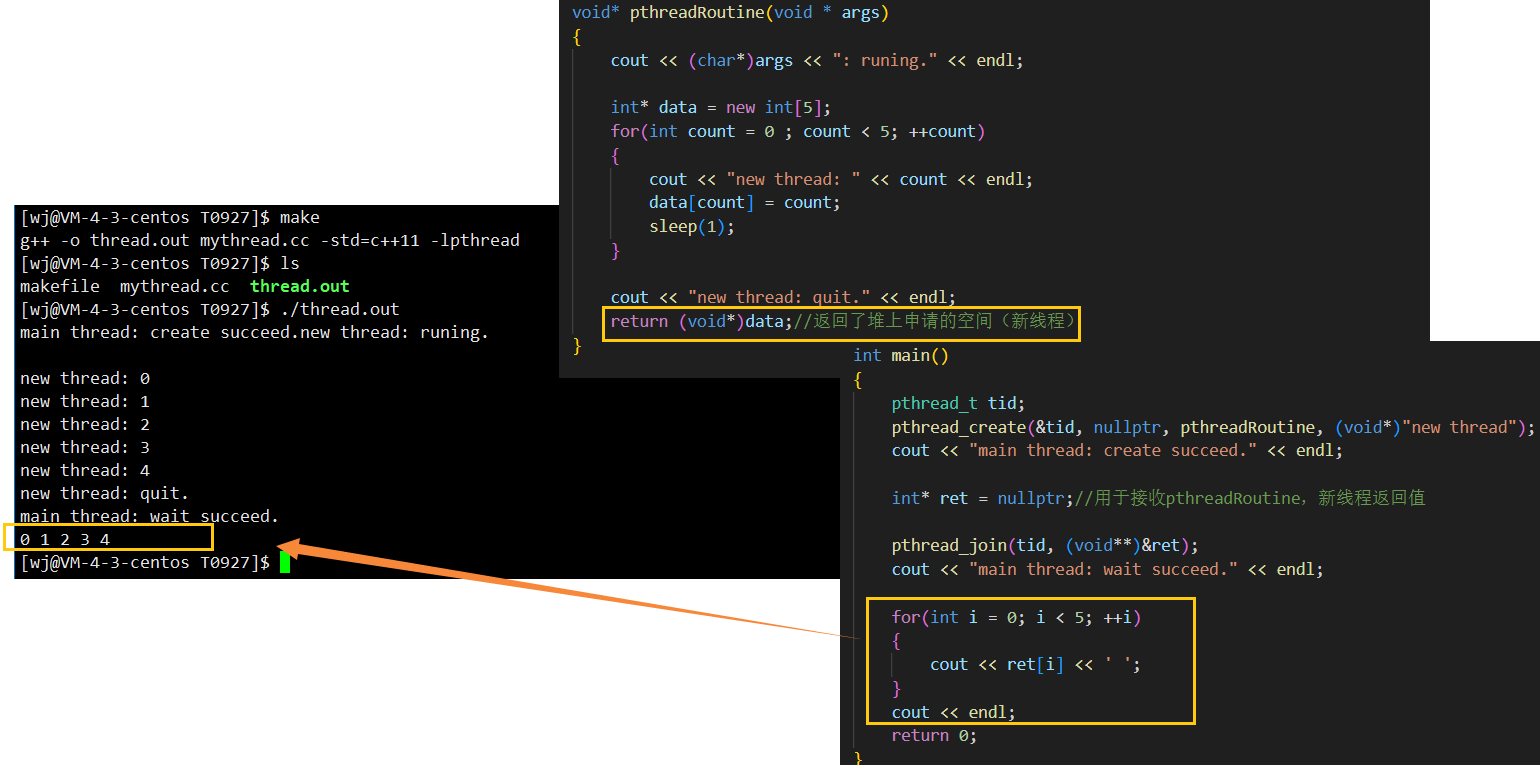Screen dimensions: 1540x765
Task: Click the "cout << endl;" line in main
Action: coord(954,713)
